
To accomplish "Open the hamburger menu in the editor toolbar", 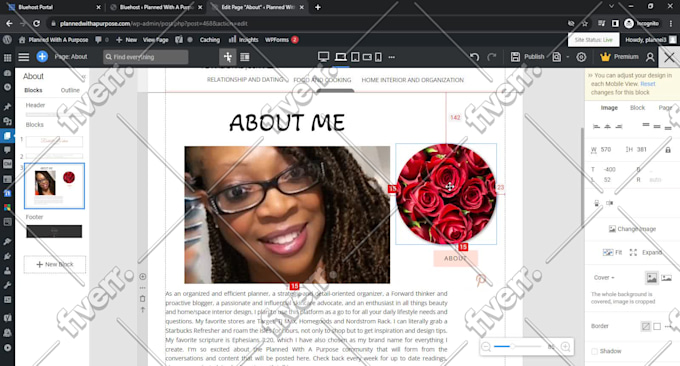I will coord(24,57).
